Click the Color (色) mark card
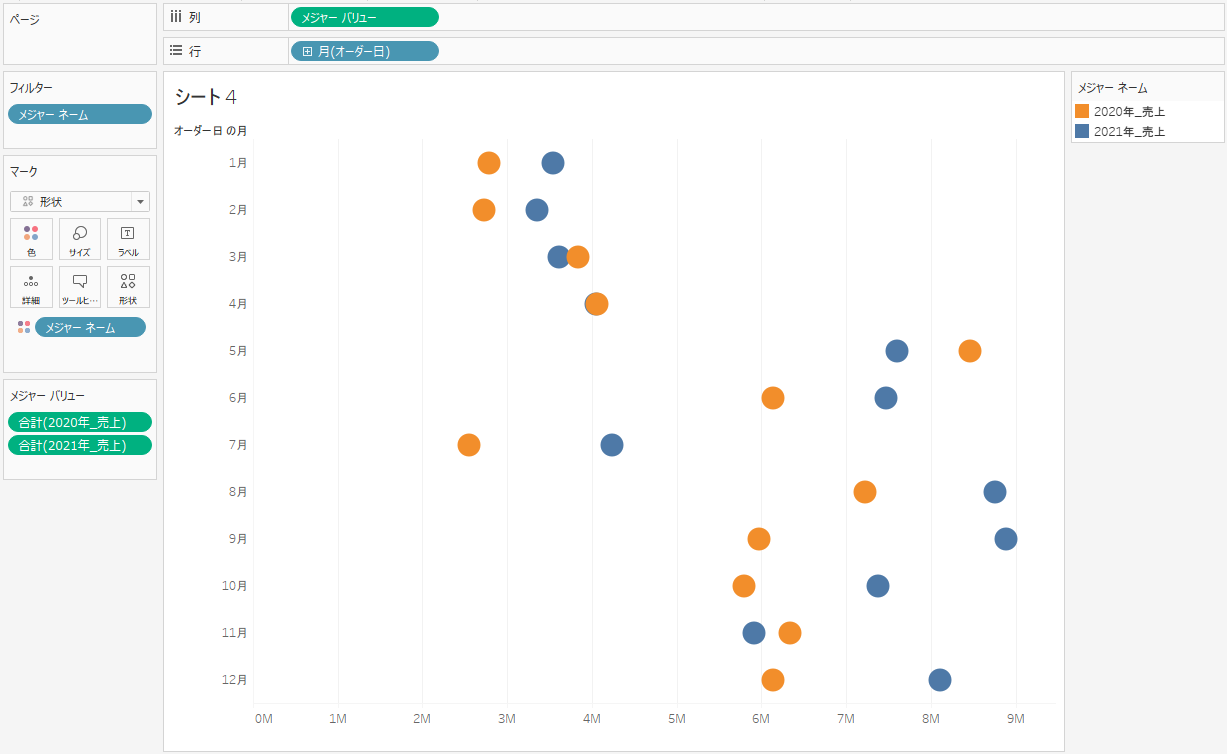The image size is (1227, 754). 31,239
